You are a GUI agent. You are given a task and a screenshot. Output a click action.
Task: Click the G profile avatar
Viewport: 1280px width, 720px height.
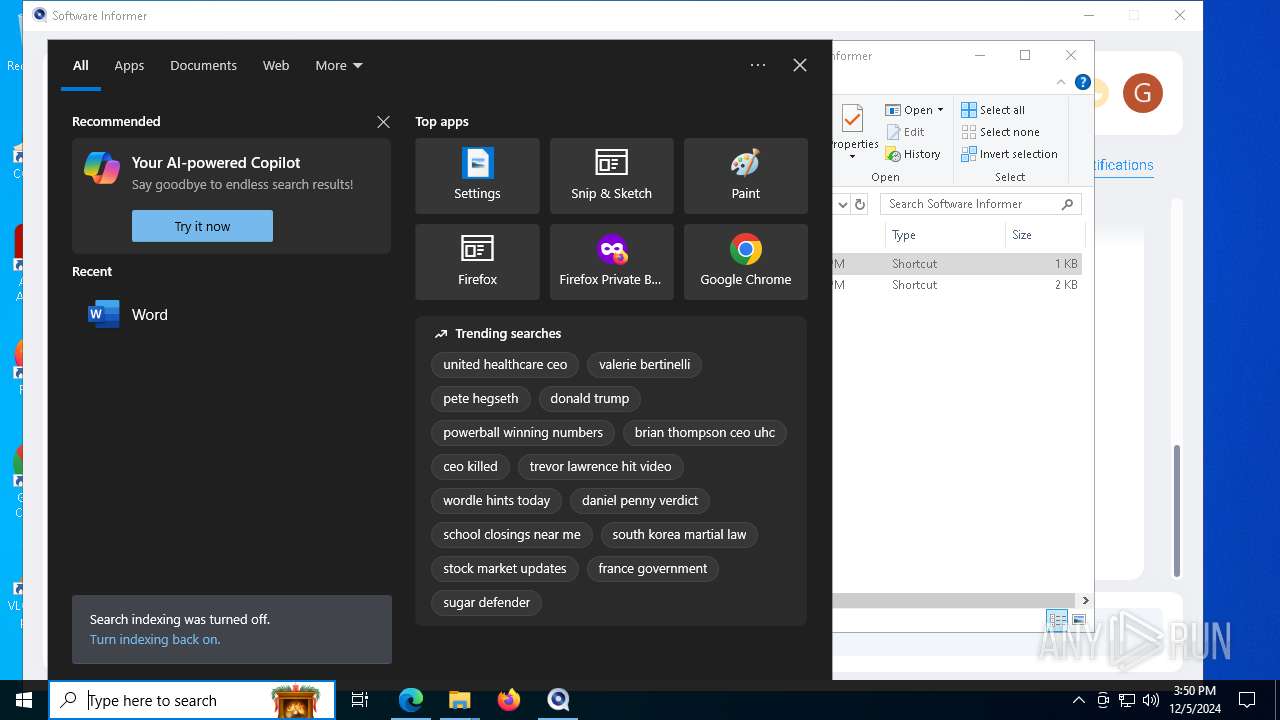click(x=1143, y=94)
